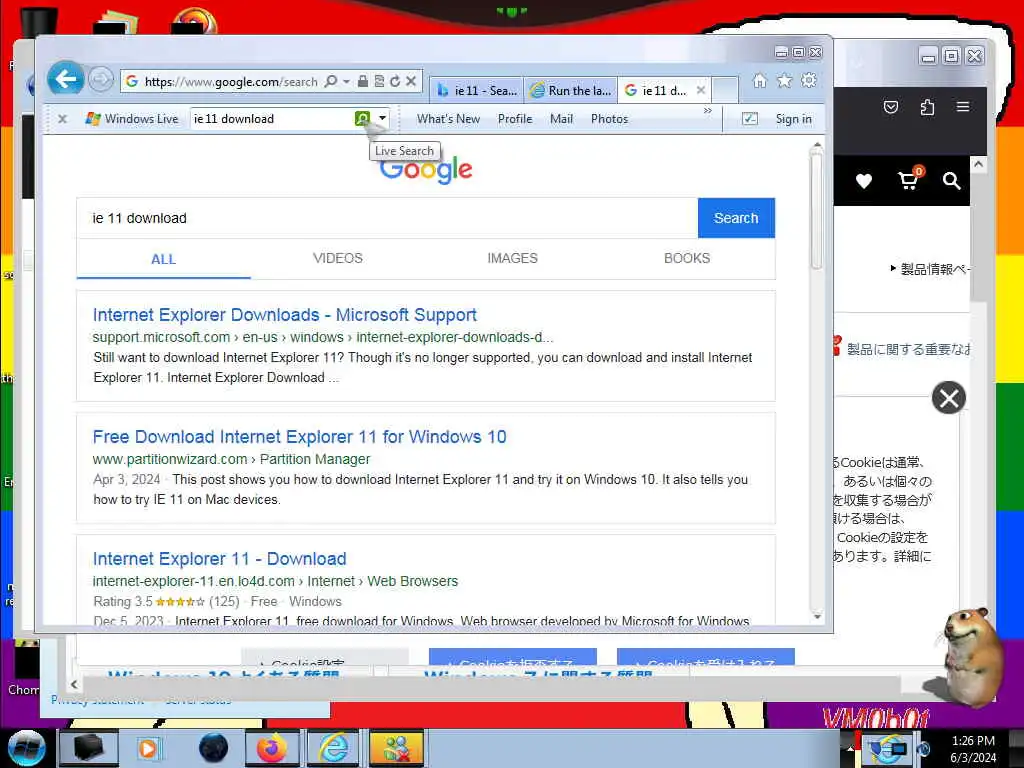Switch to the 'ie 11 - Sea...' Bing tab
Viewport: 1024px width, 768px height.
(x=477, y=91)
